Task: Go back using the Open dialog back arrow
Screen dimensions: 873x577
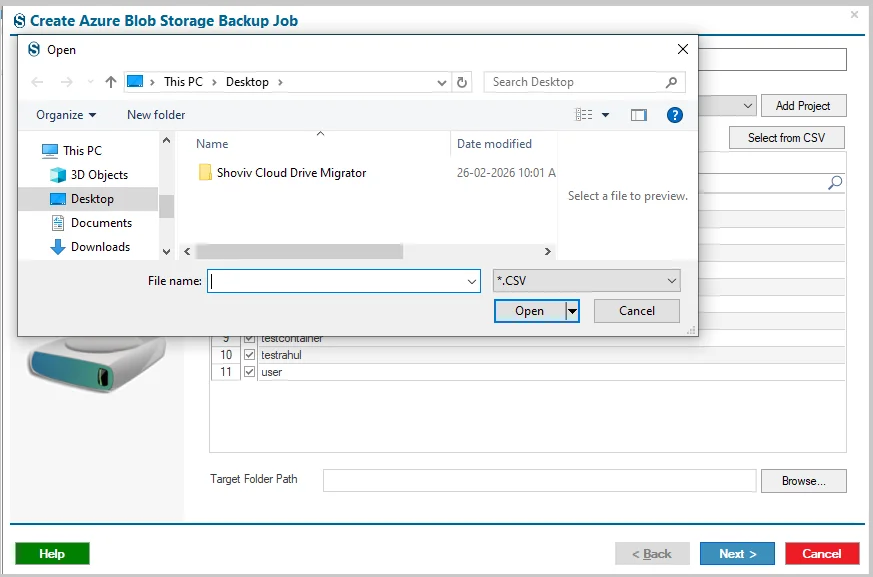Action: tap(37, 82)
